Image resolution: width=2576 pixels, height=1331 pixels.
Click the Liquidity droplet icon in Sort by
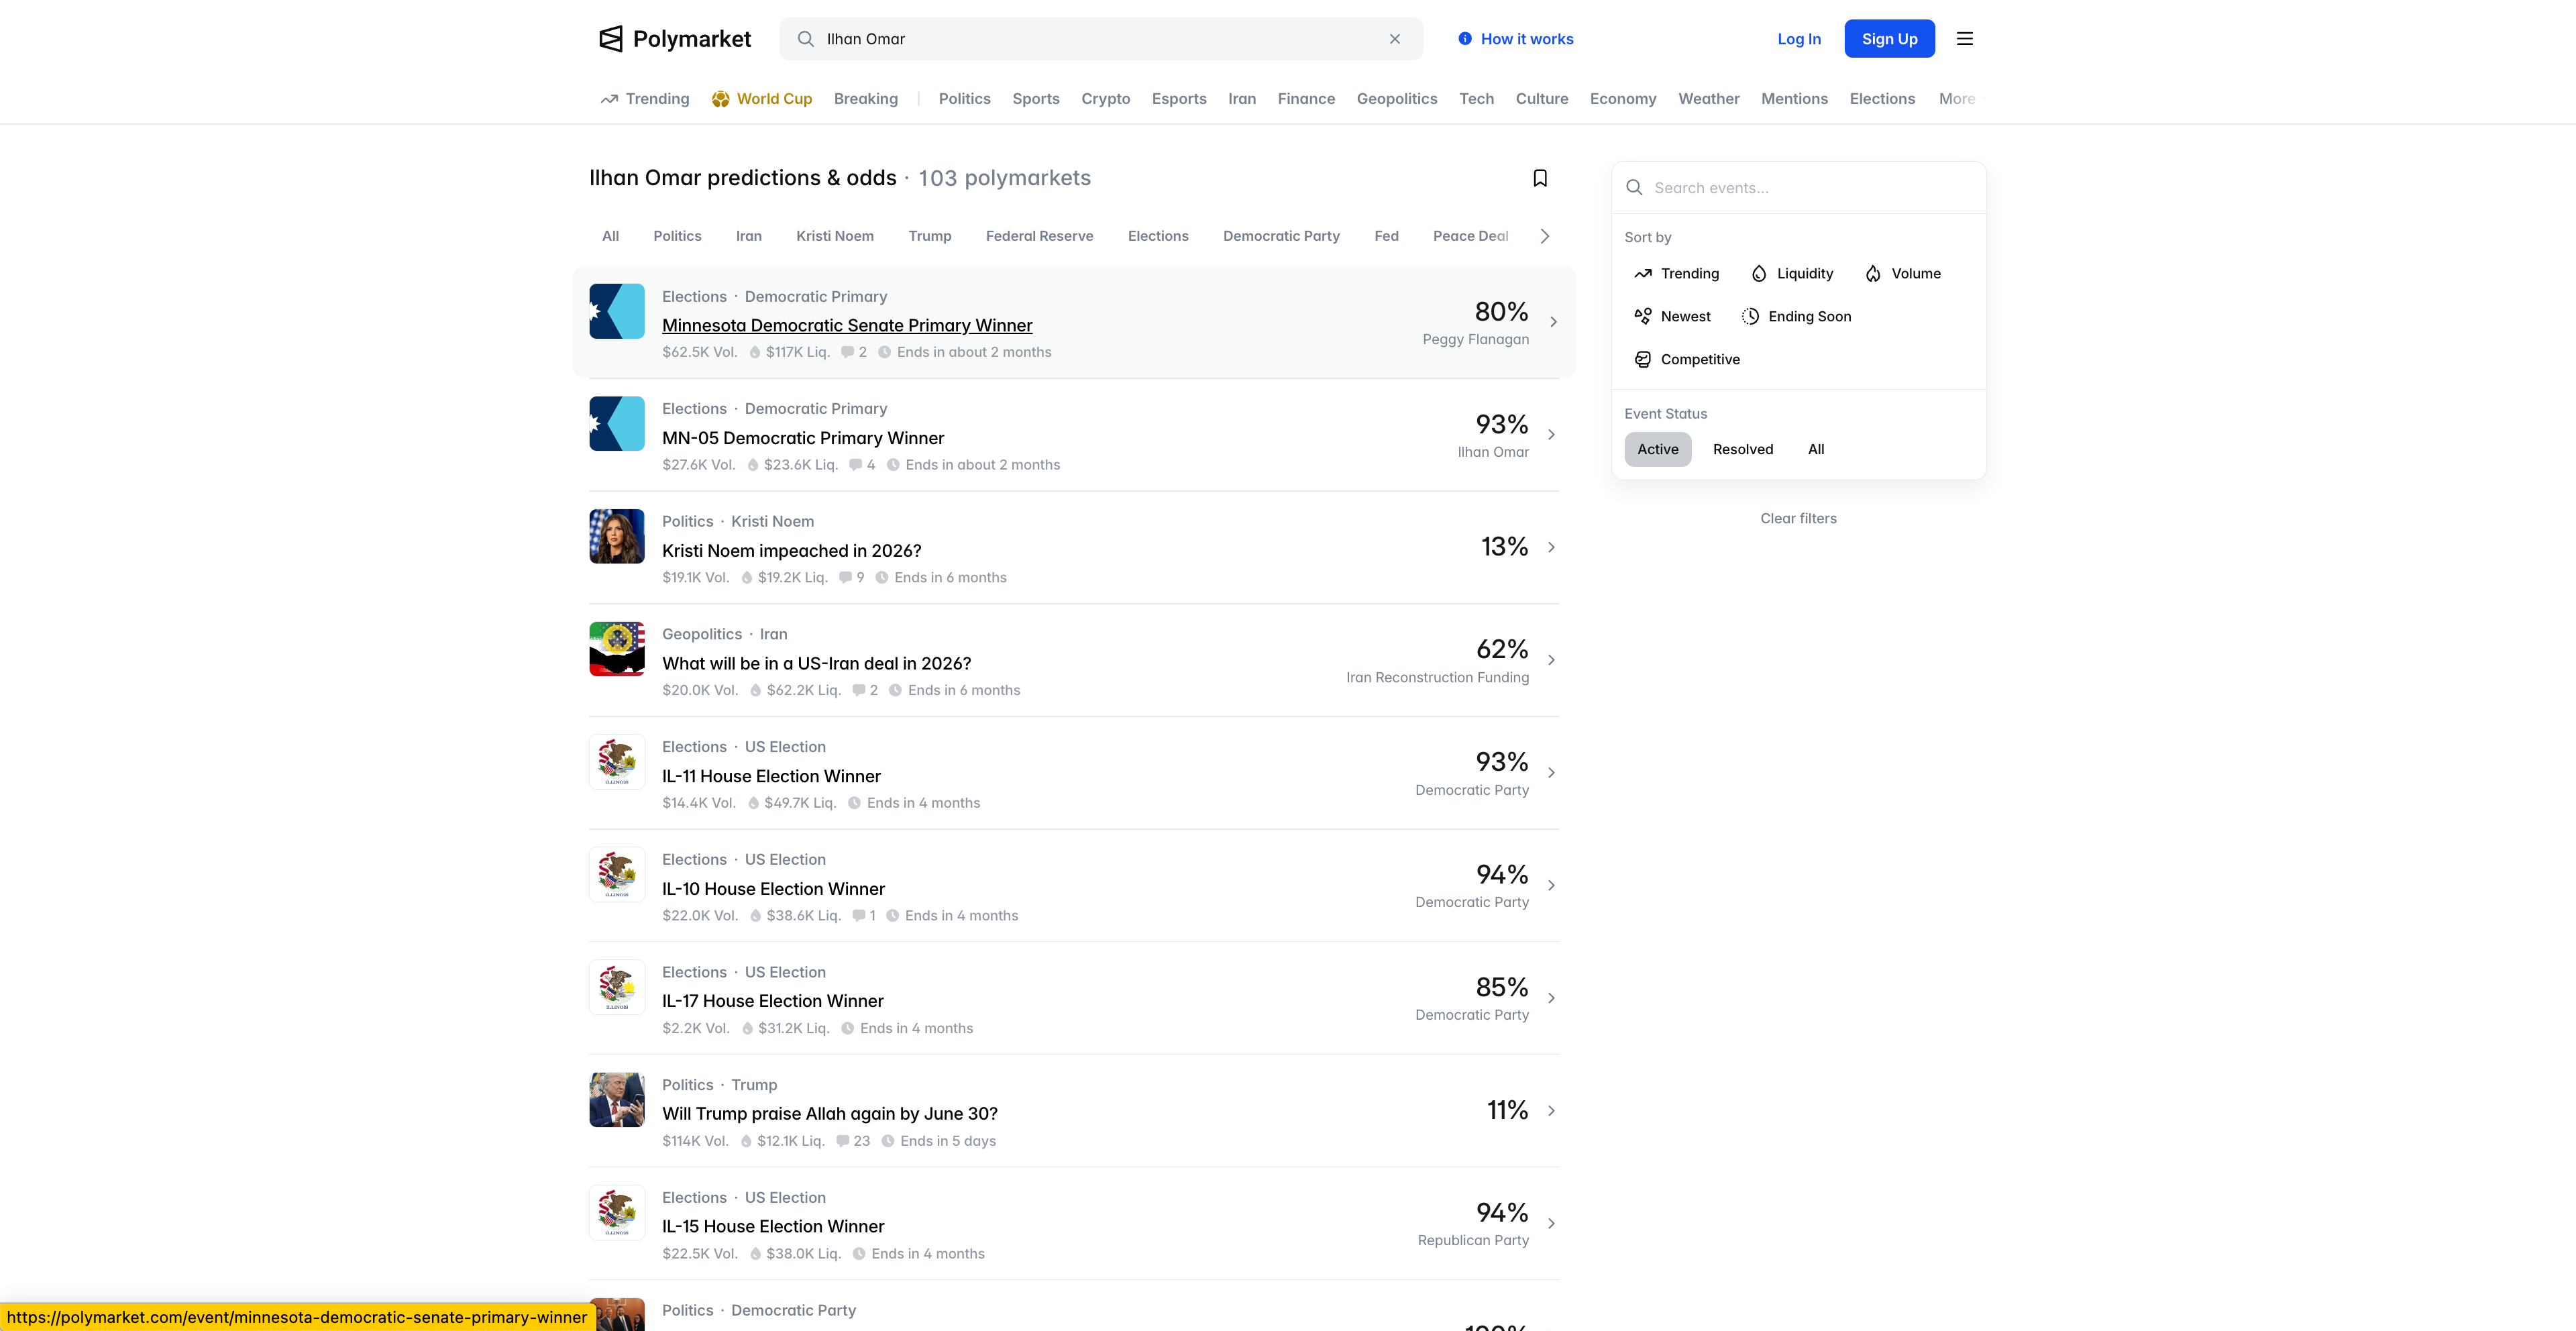[1759, 274]
